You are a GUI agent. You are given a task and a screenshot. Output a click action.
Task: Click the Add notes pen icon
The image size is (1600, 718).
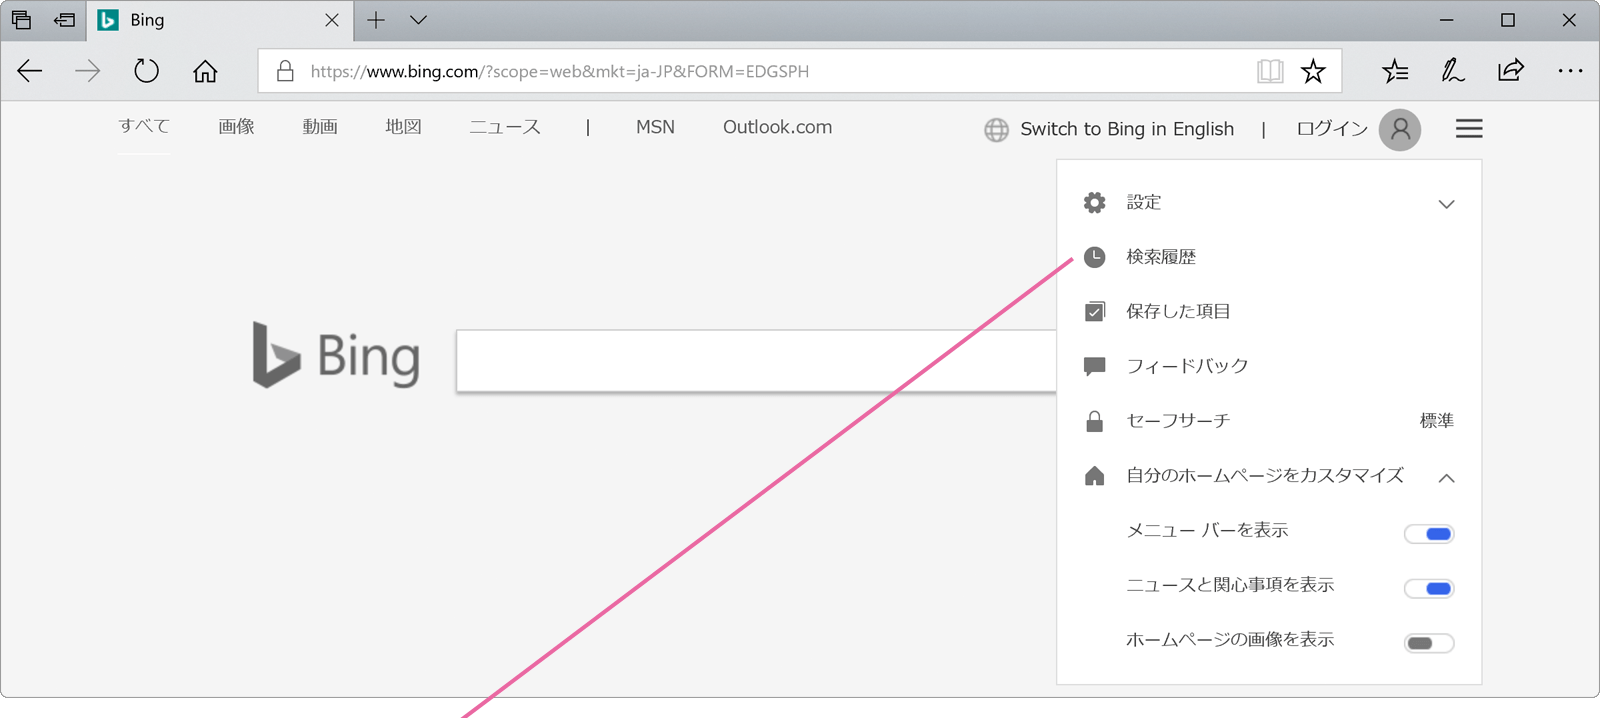click(x=1452, y=71)
